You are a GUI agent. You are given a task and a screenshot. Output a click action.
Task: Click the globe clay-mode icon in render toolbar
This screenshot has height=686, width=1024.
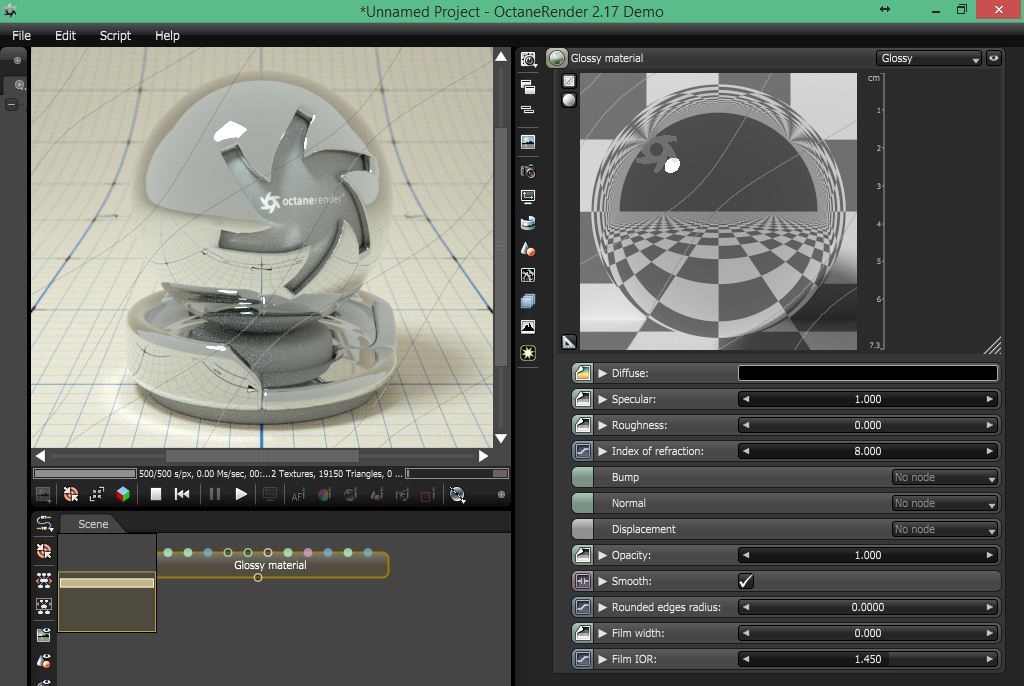457,495
